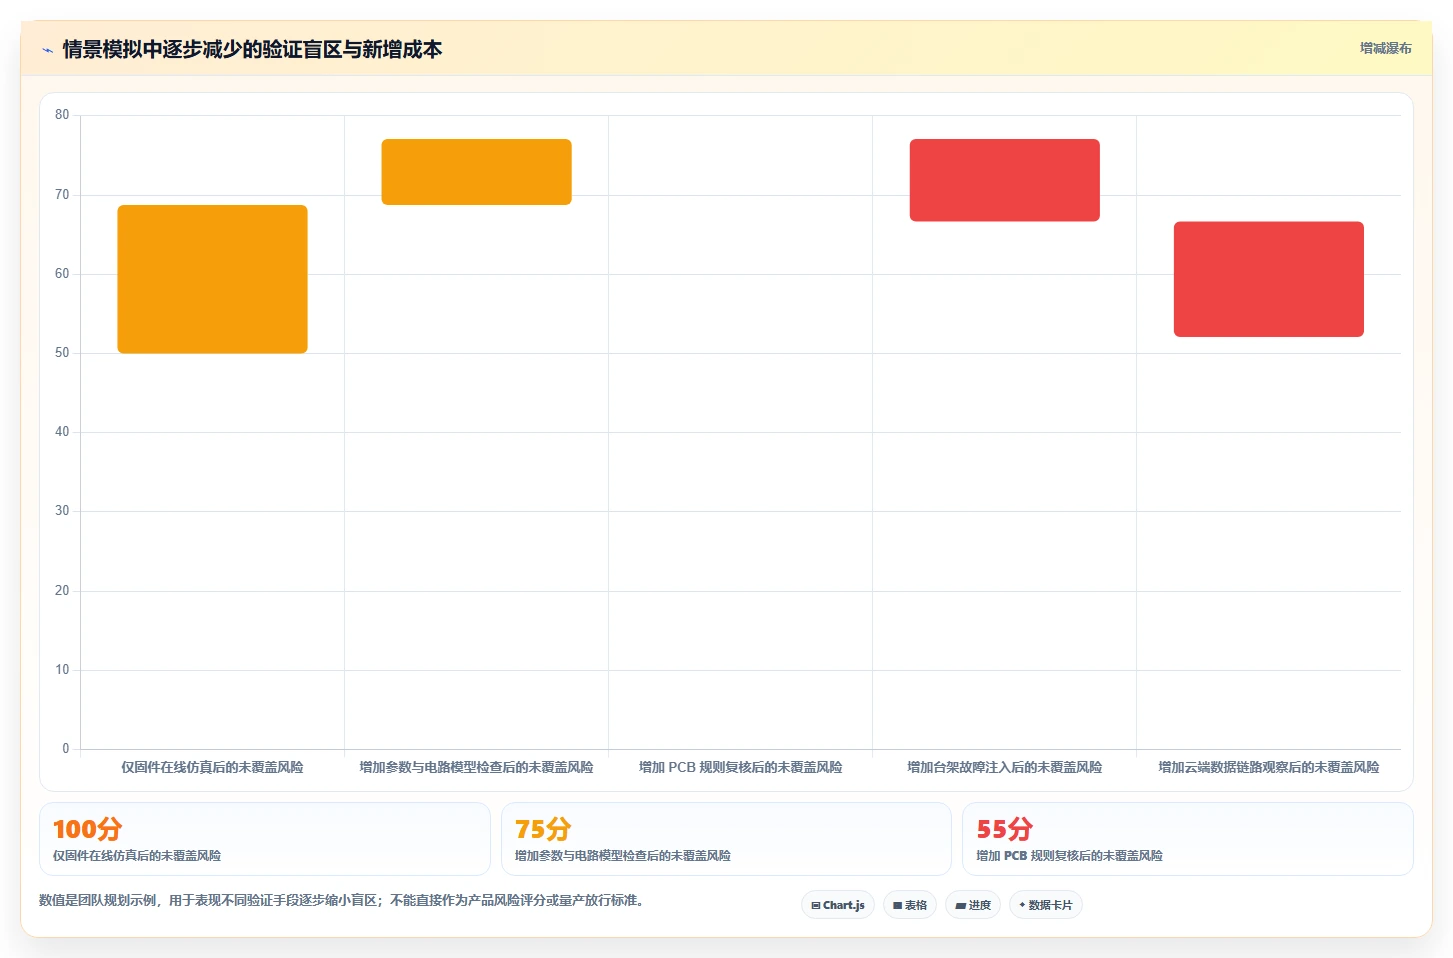
Task: Select the Chart.js chip
Action: pyautogui.click(x=838, y=905)
